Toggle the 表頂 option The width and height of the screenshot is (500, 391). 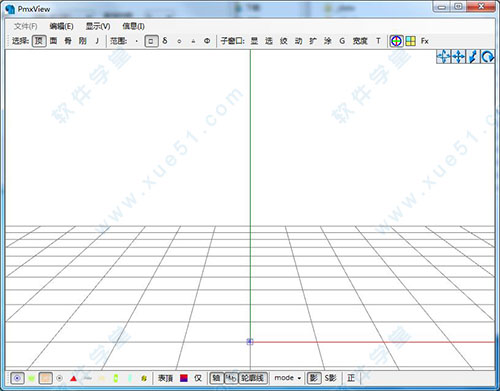pyautogui.click(x=165, y=378)
